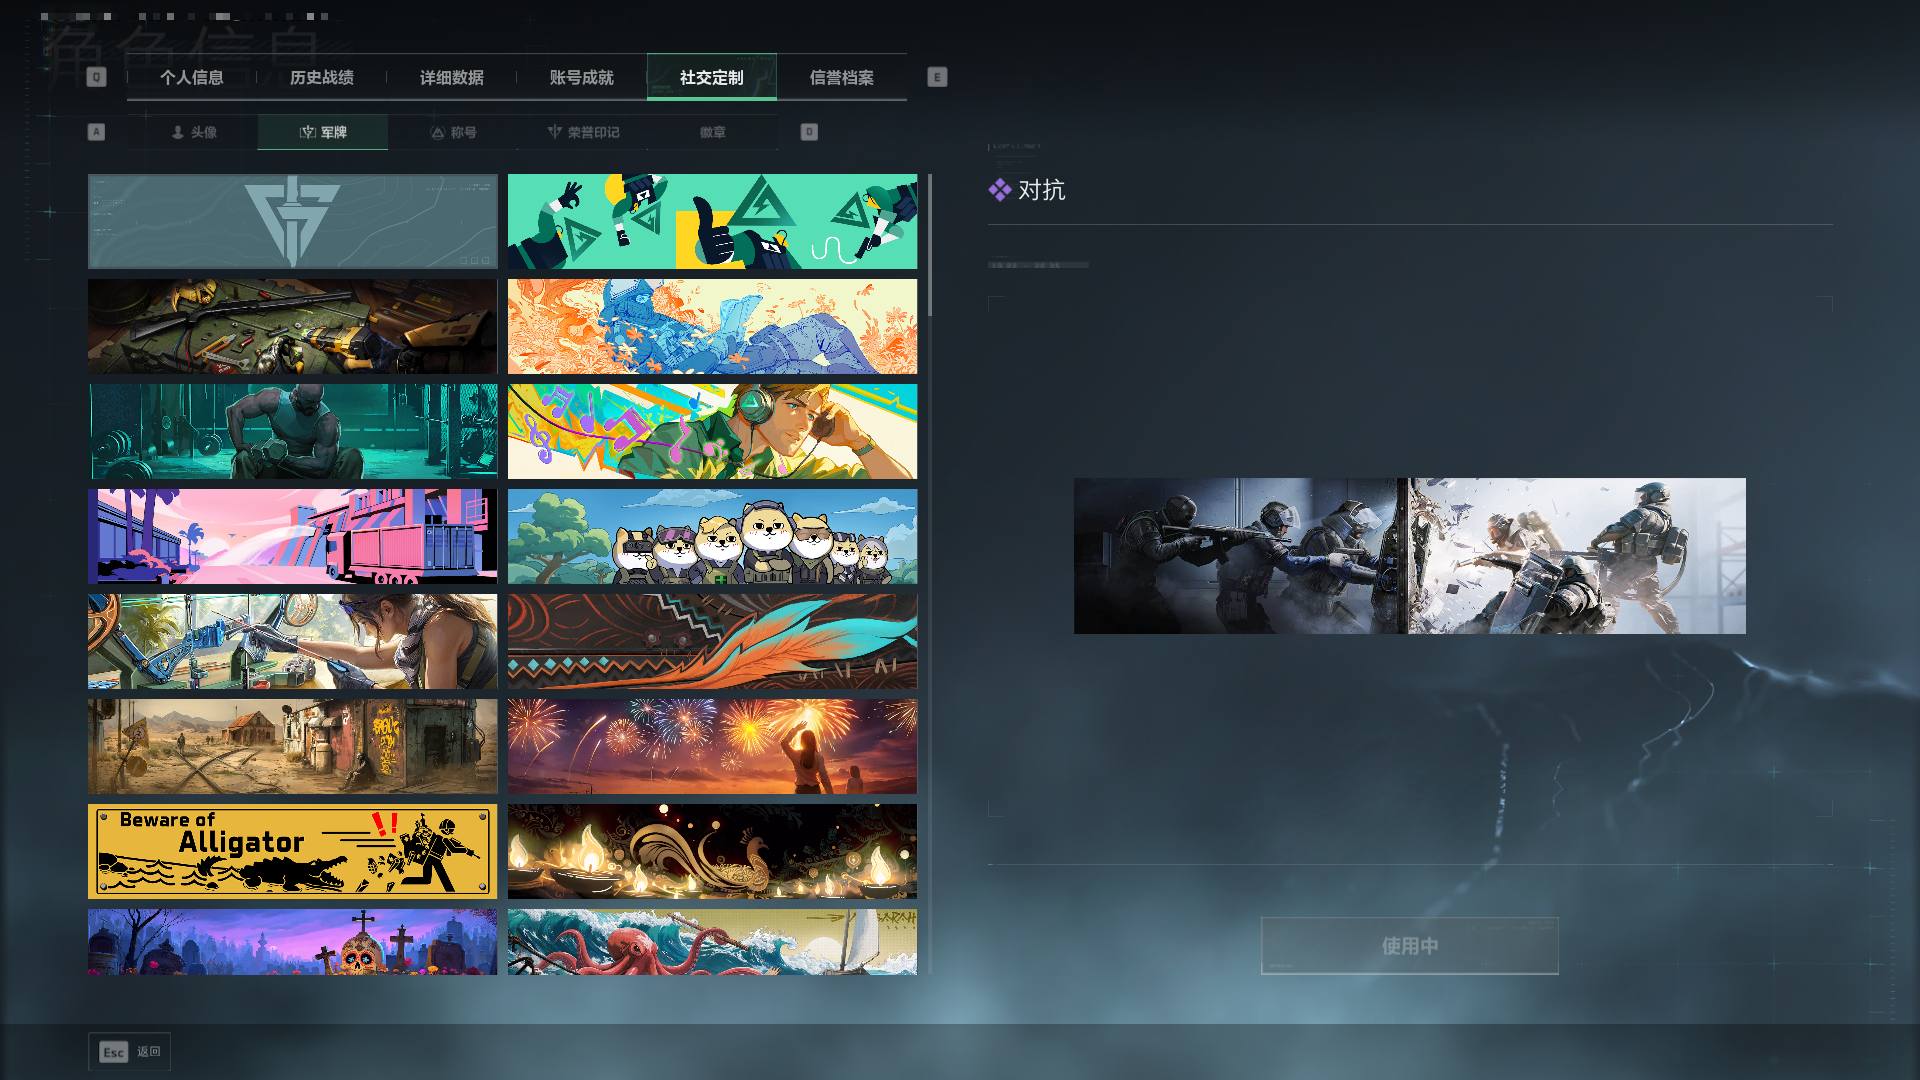Select the Beware of Alligator banner
Screen dimensions: 1920x1080
point(292,852)
